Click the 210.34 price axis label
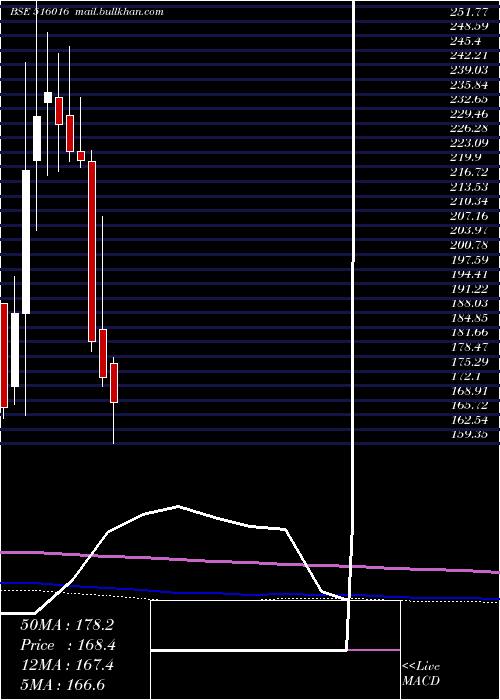 point(469,202)
